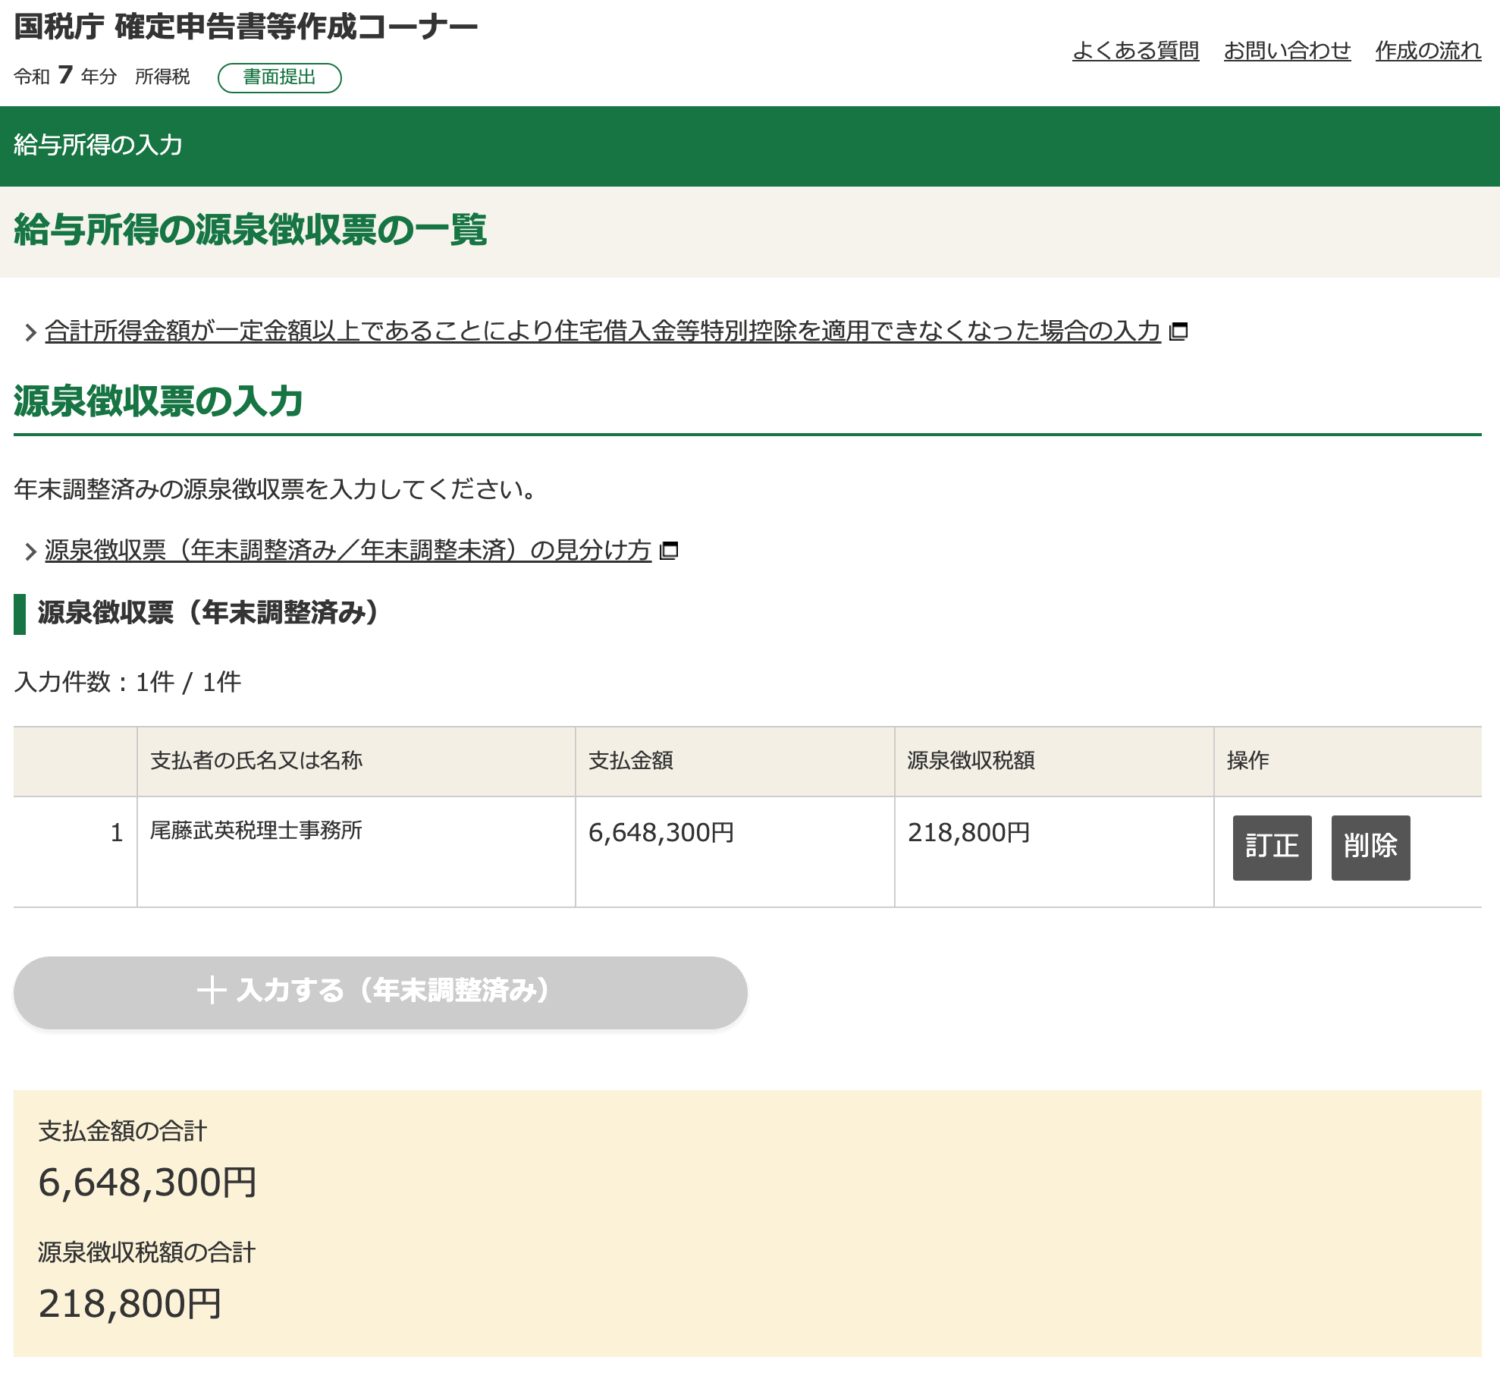
Task: Click the external link icon next to 見分け方
Action: tap(670, 550)
